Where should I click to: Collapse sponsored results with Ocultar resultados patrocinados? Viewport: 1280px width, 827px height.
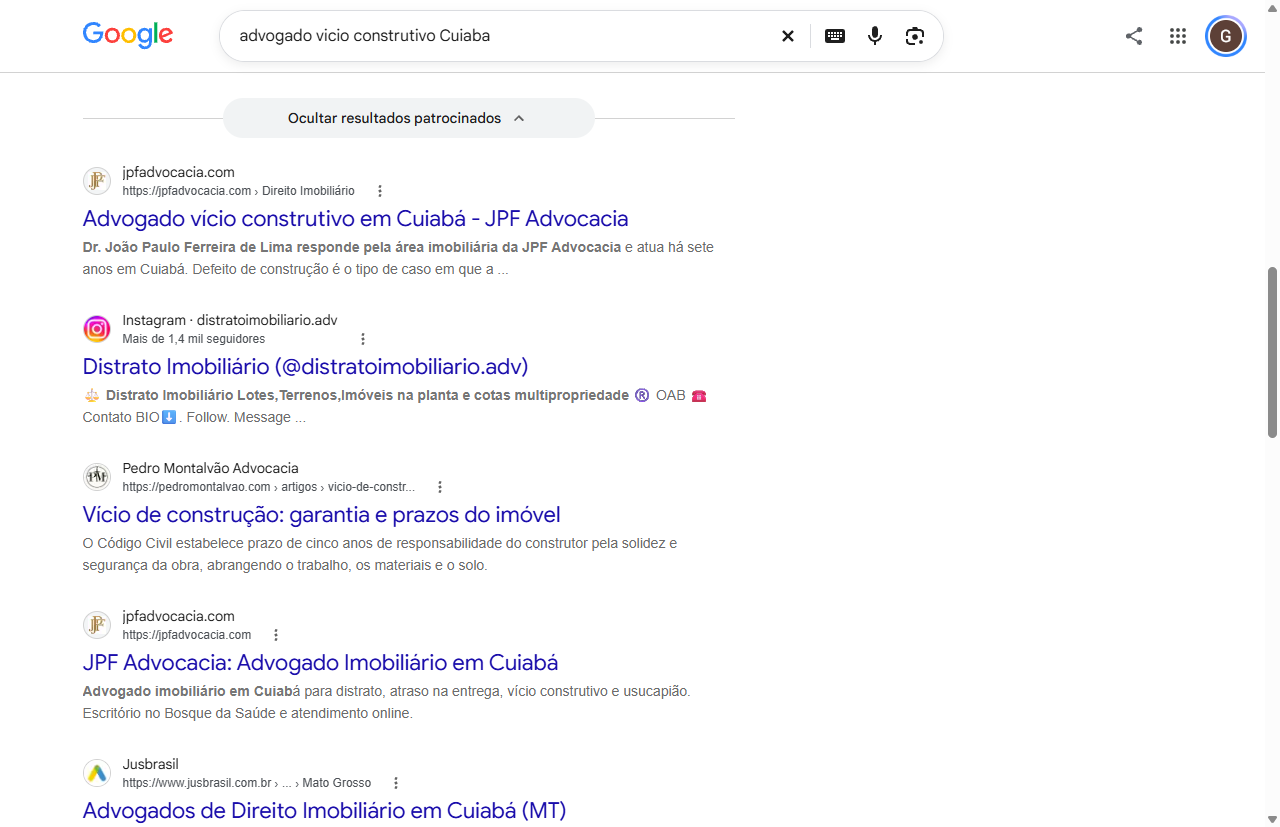[408, 118]
